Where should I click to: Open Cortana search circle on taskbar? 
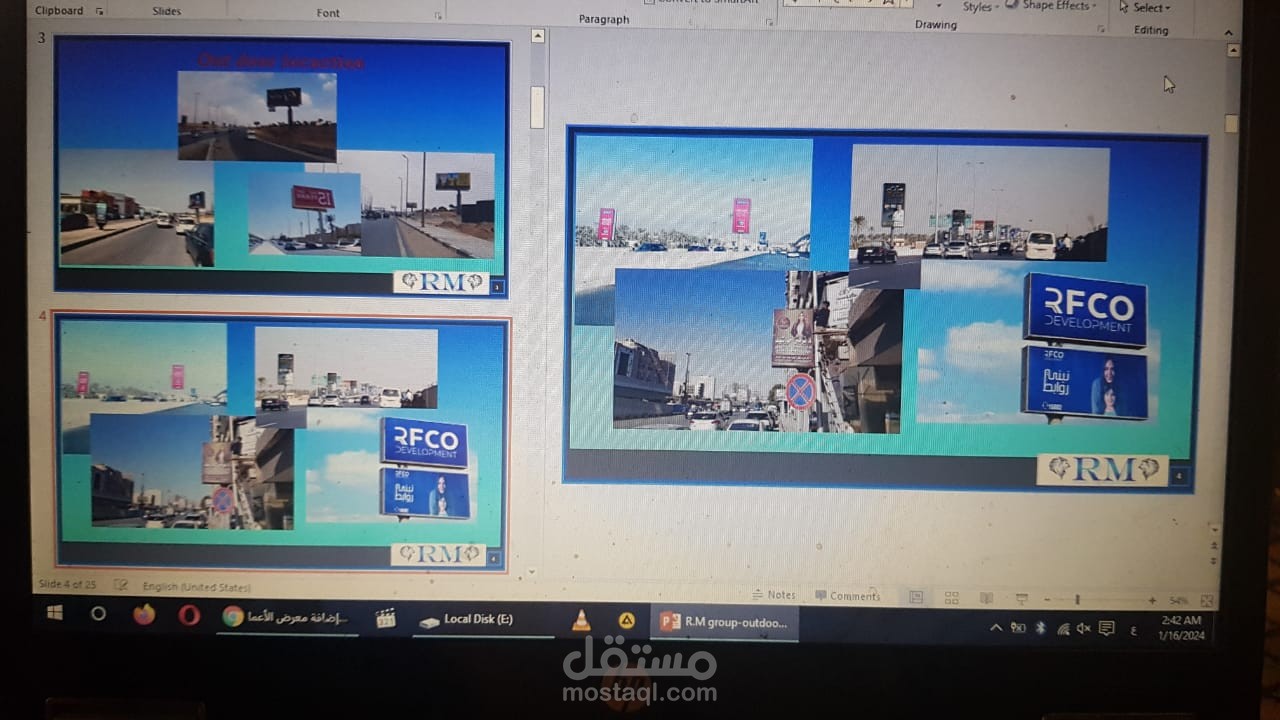coord(98,614)
